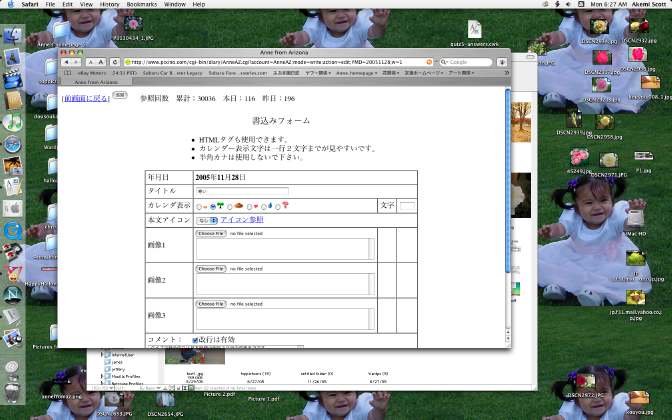Open the Trash in the Dock

coord(12,392)
